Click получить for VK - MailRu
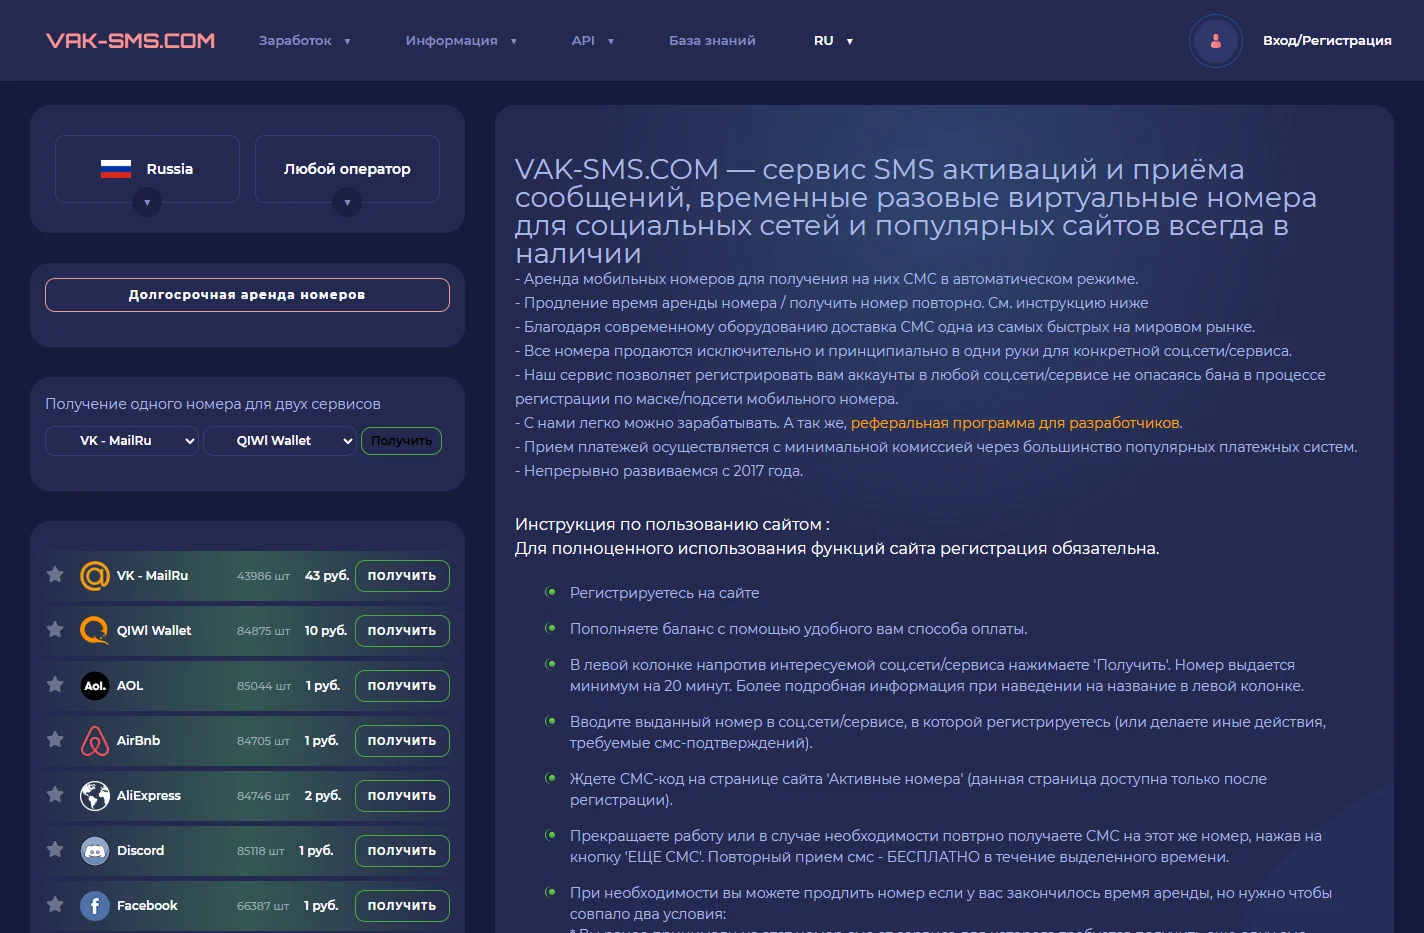Screen dimensions: 1424x933 click(402, 576)
